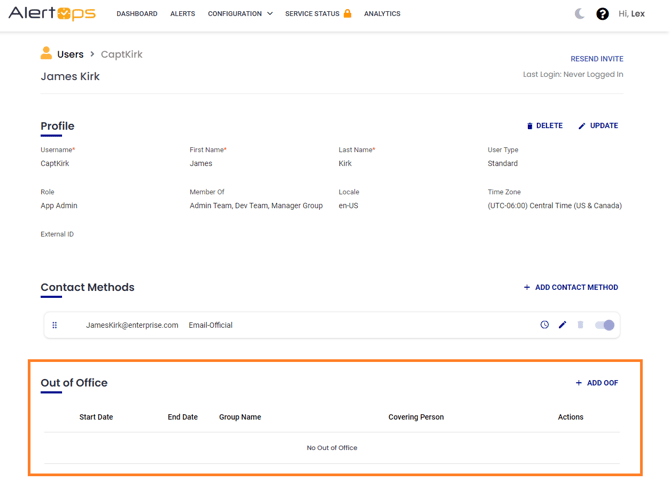Click the trash icon on contact row

point(580,325)
